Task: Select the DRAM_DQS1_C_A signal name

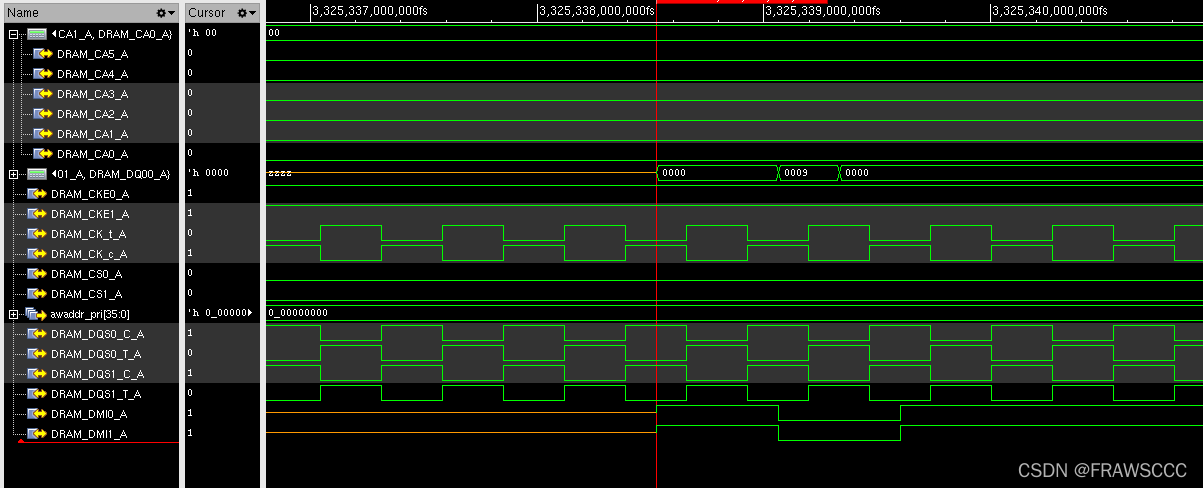Action: tap(97, 374)
